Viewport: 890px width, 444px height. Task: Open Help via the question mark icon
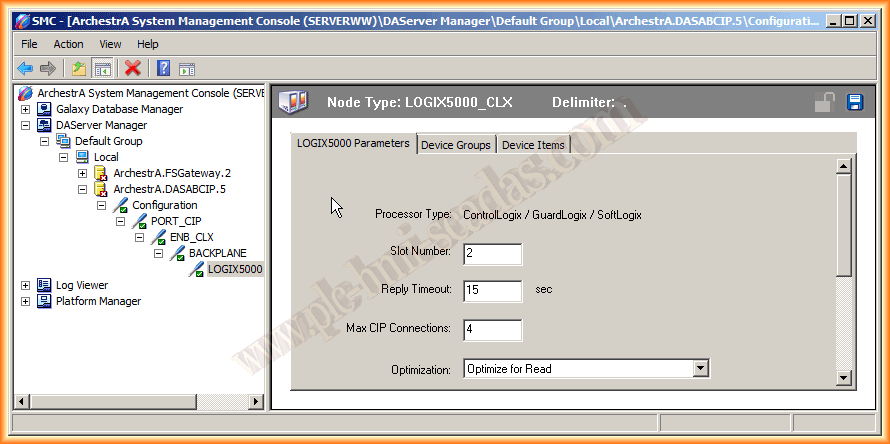tap(163, 68)
